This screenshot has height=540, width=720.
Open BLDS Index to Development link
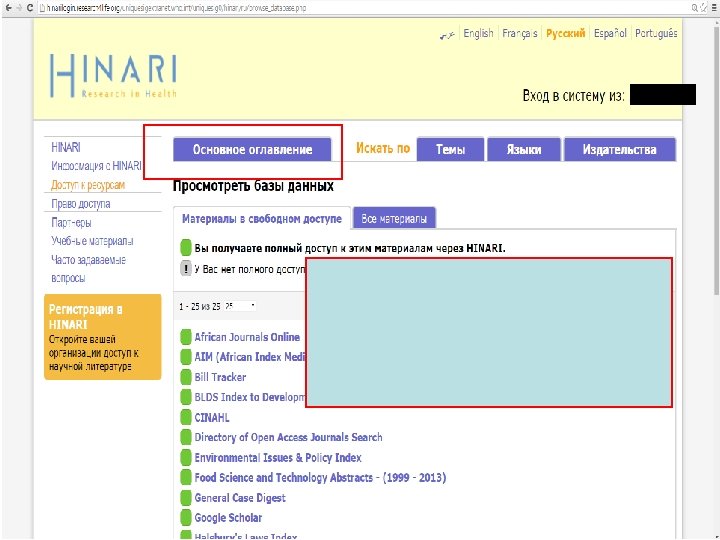coord(249,397)
